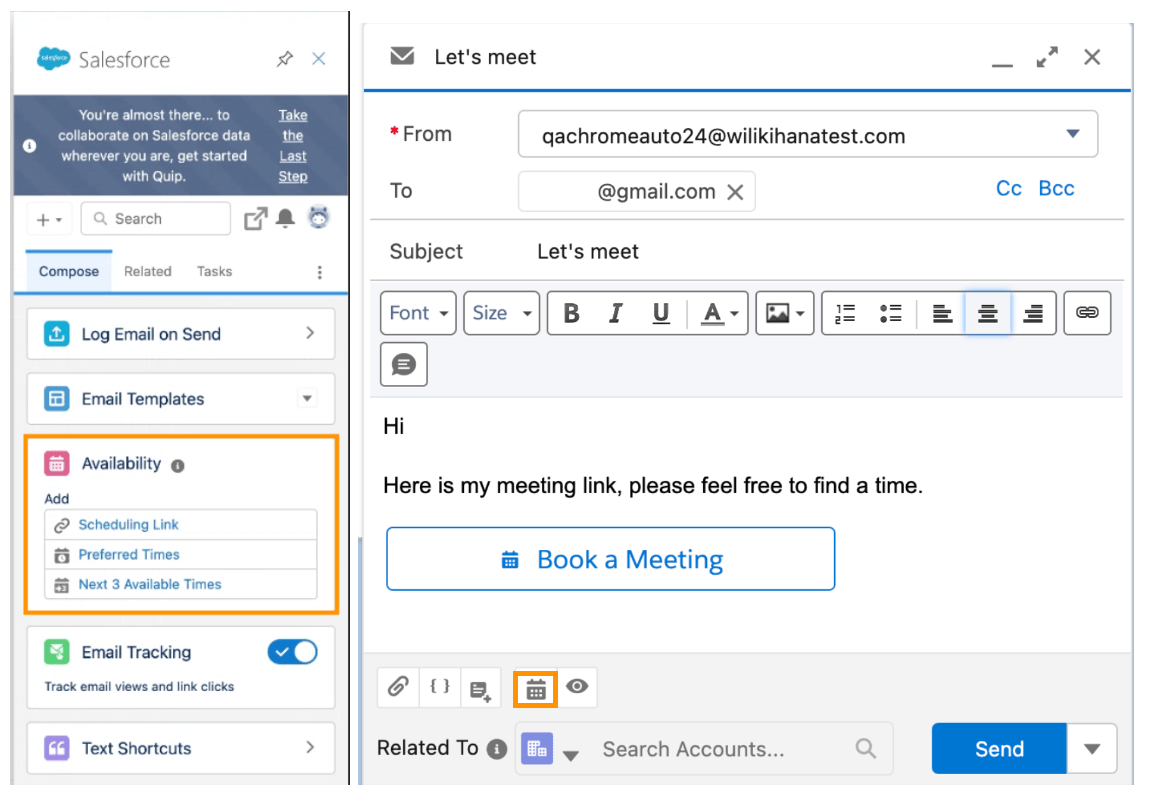The image size is (1156, 794).
Task: Insert merge field braces icon
Action: pyautogui.click(x=440, y=687)
